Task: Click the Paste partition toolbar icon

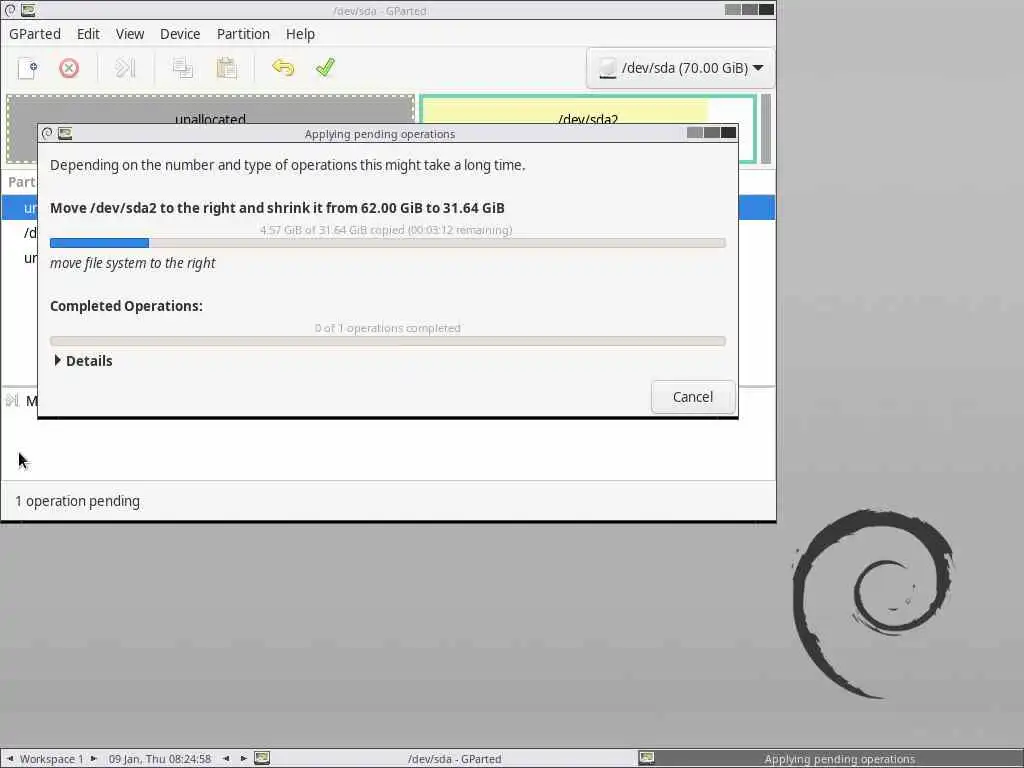Action: [x=227, y=68]
